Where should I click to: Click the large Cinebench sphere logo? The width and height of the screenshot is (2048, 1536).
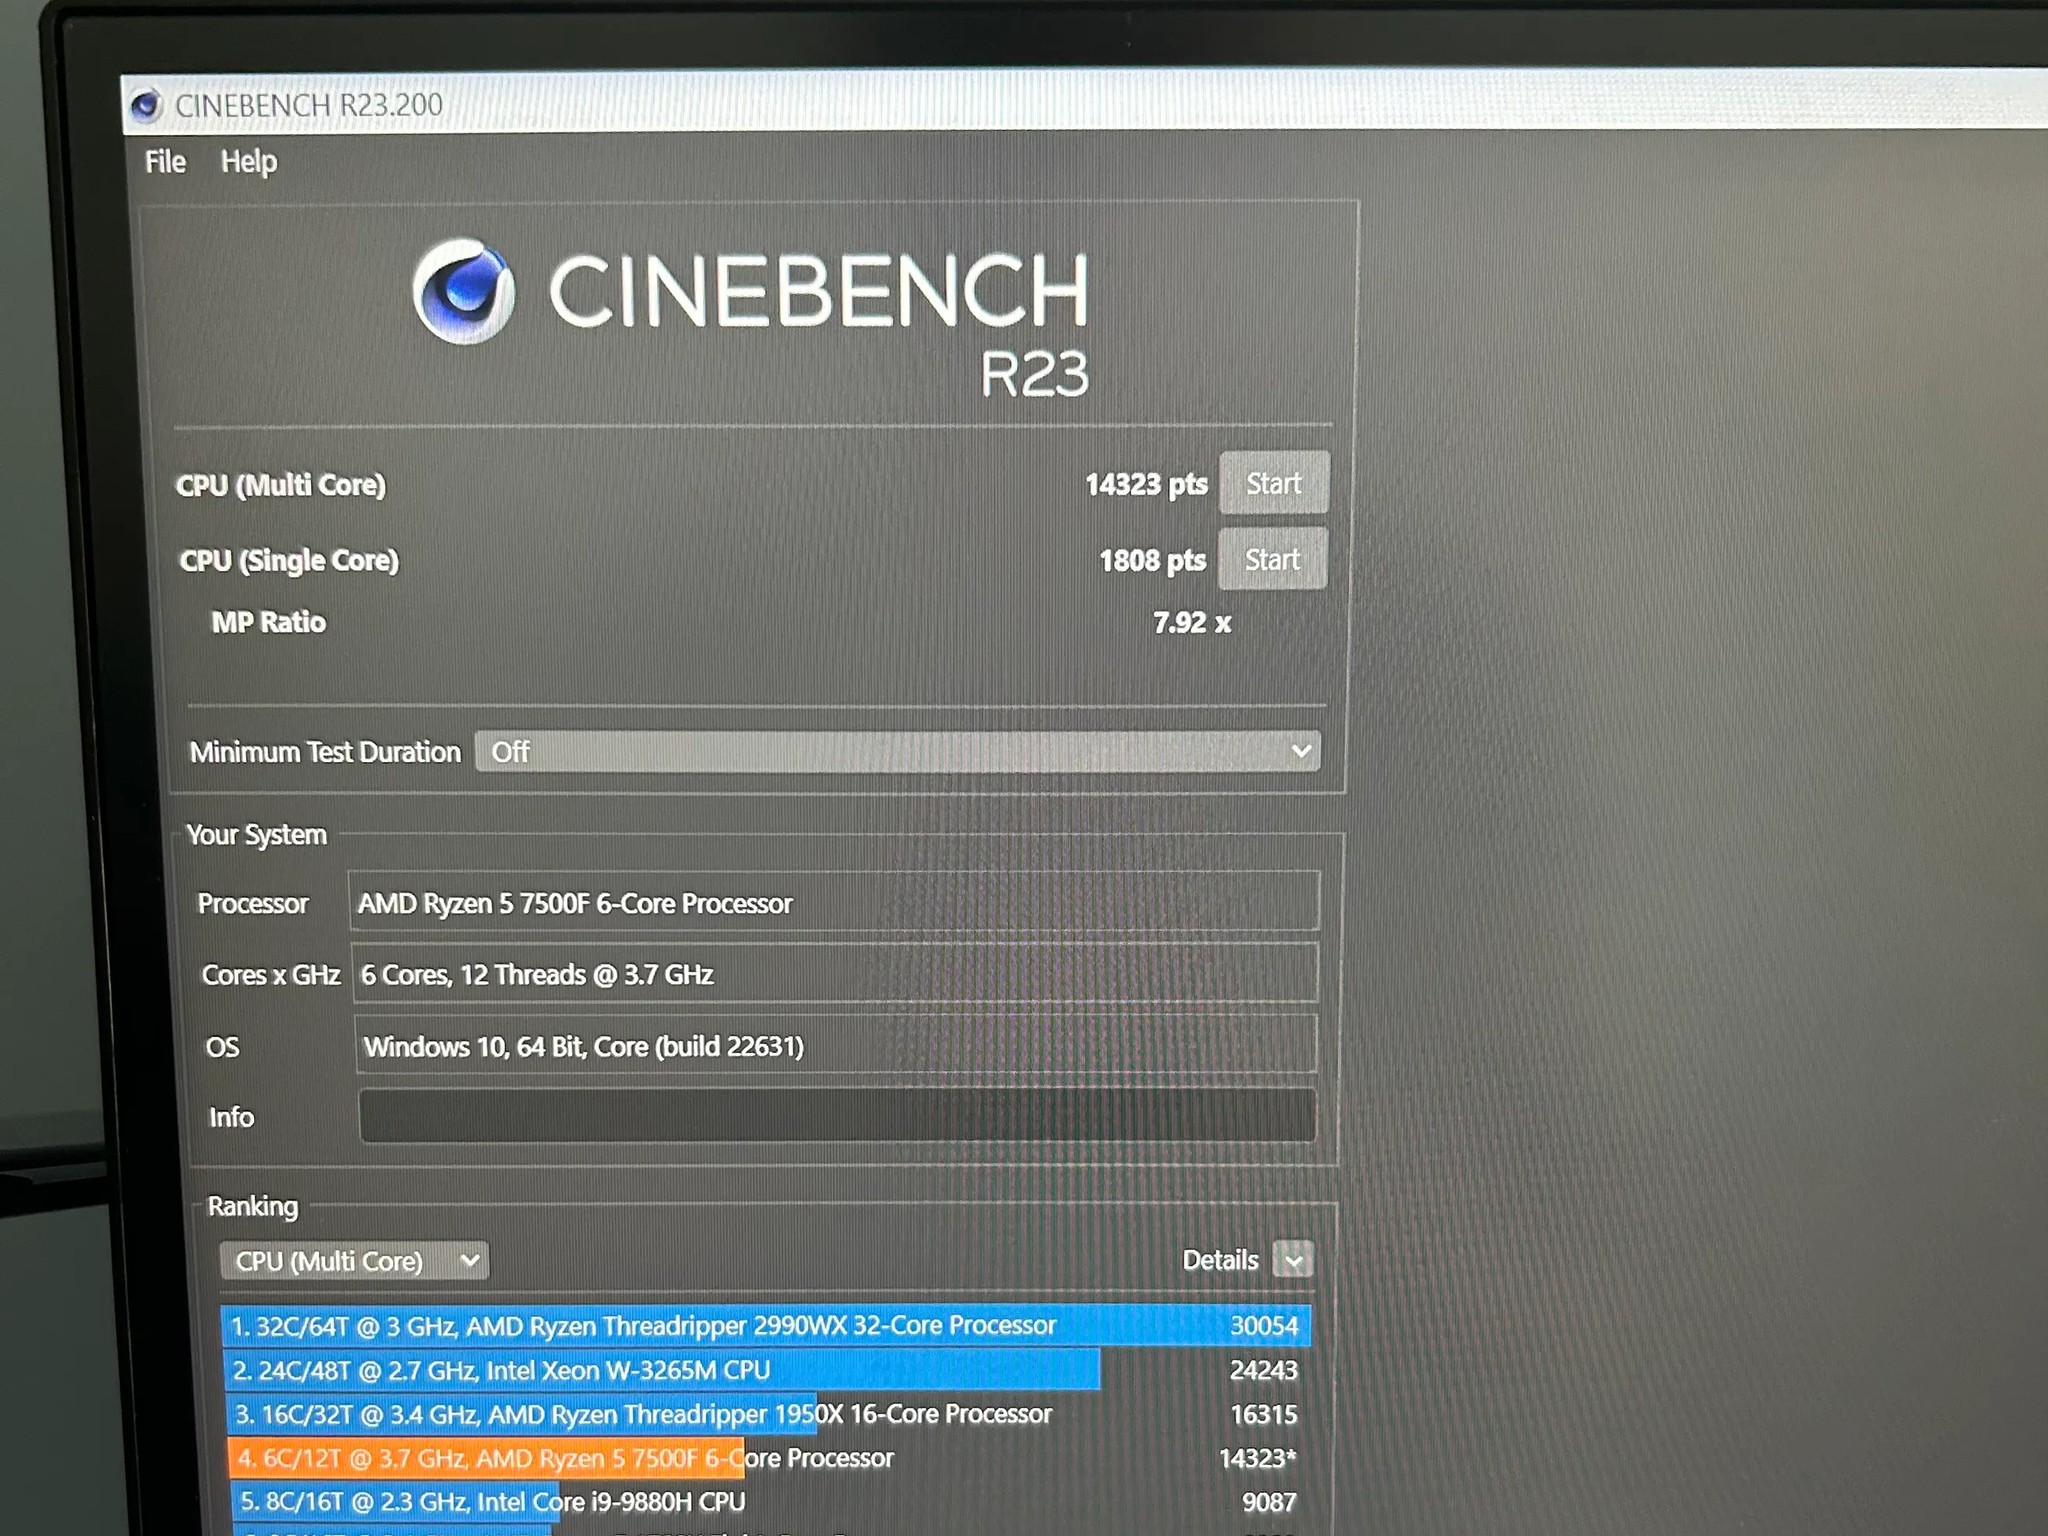coord(464,291)
